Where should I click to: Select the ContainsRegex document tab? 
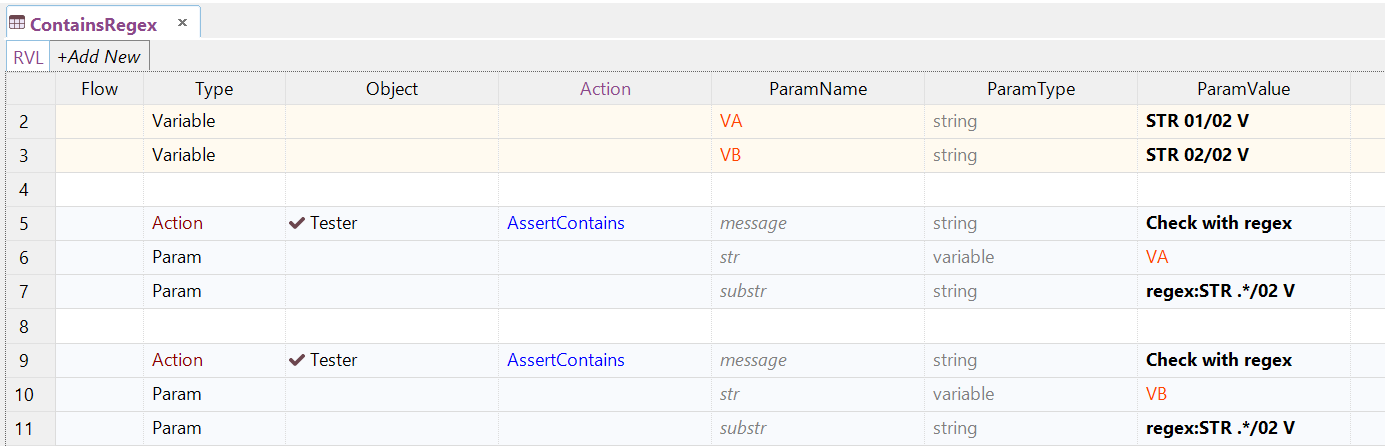(x=93, y=24)
